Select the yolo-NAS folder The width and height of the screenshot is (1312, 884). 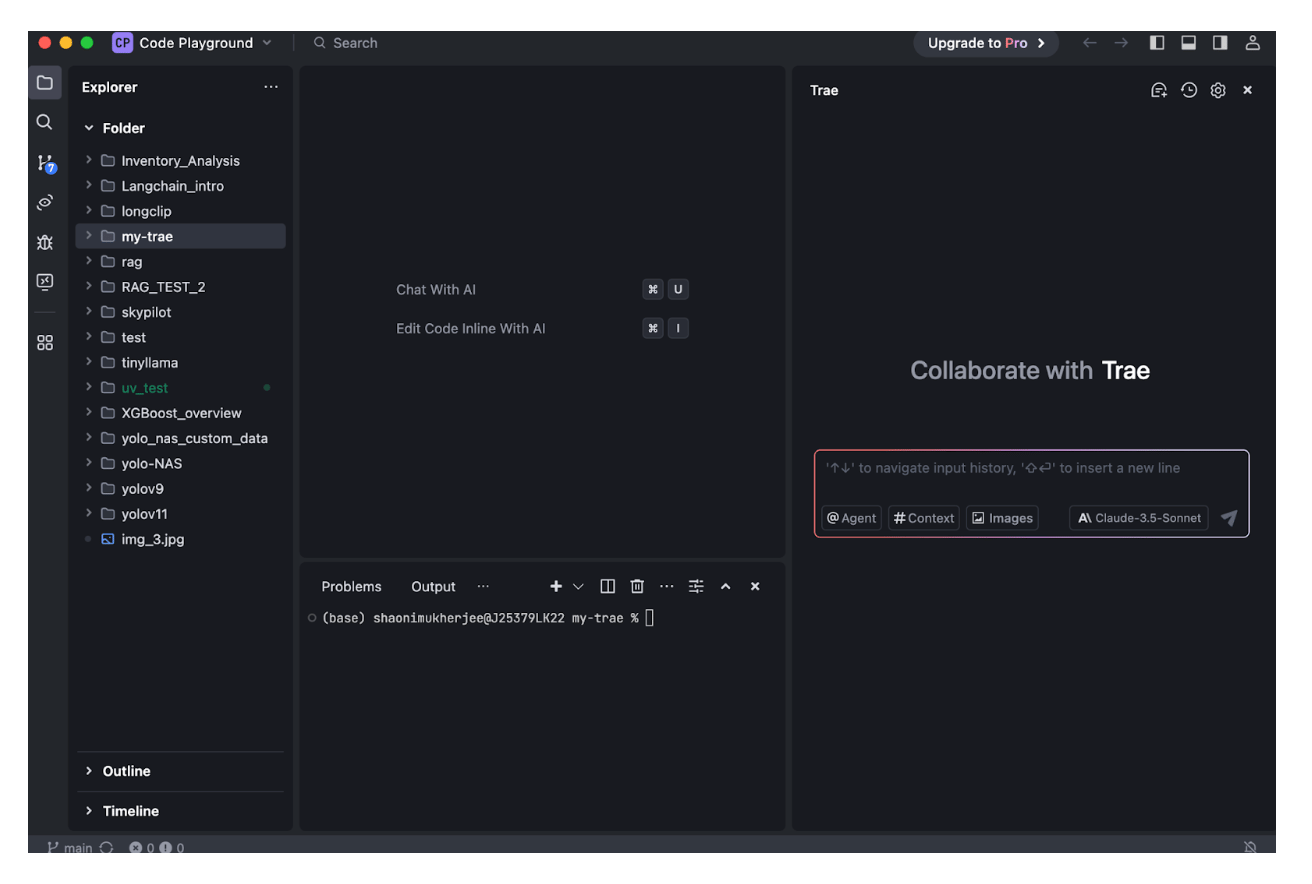click(x=180, y=464)
